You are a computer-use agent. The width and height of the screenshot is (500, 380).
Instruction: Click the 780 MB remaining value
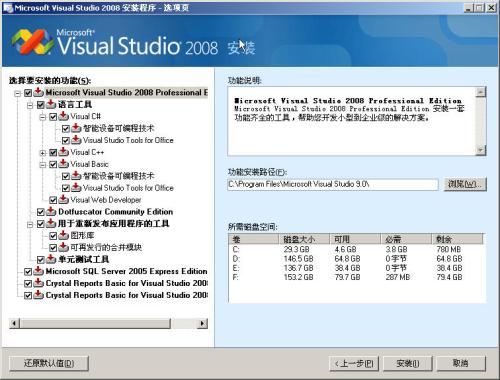(449, 249)
